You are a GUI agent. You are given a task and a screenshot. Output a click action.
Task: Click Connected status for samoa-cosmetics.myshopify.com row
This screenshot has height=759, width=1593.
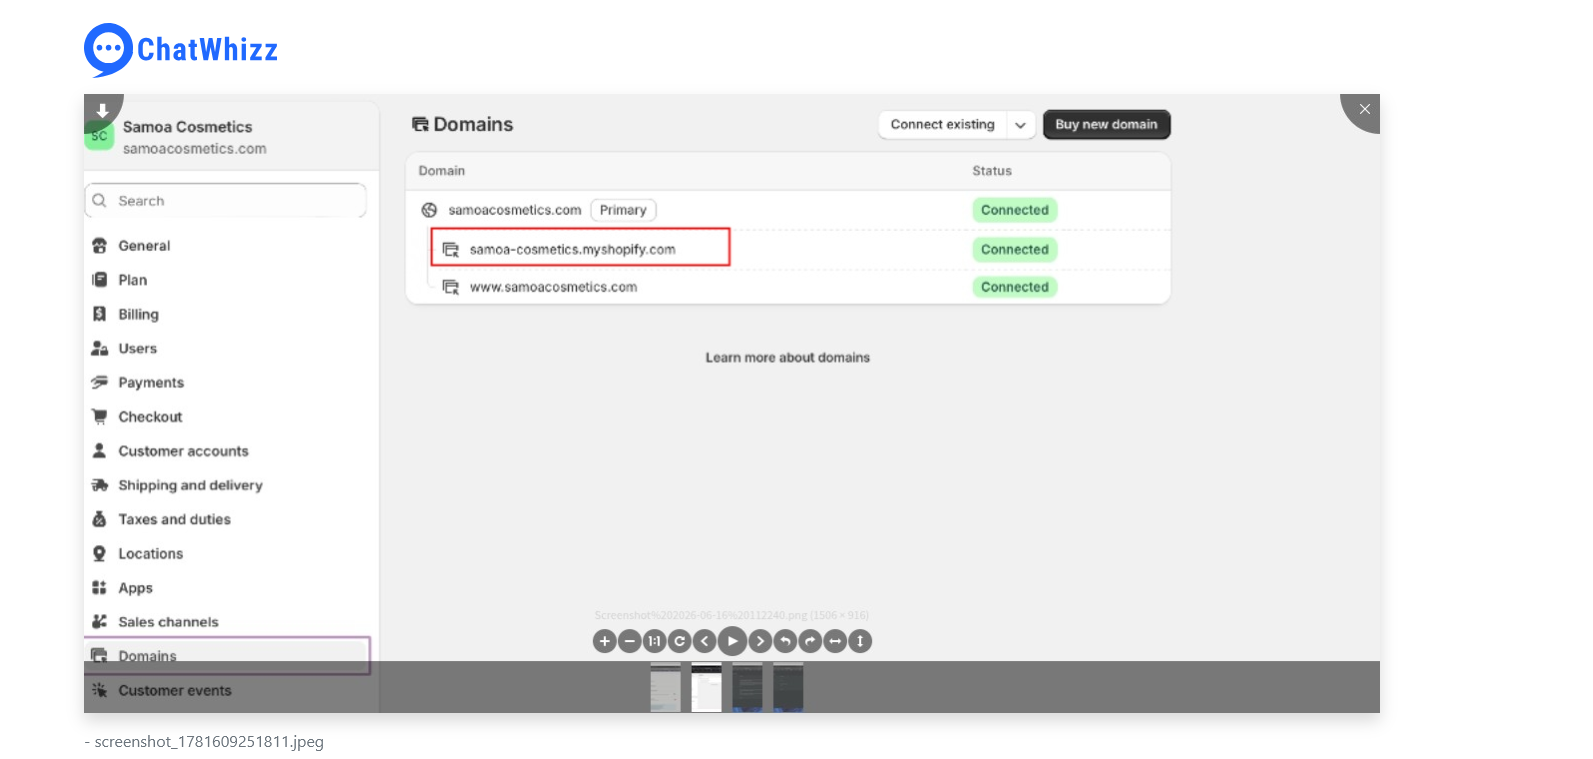click(x=1015, y=250)
